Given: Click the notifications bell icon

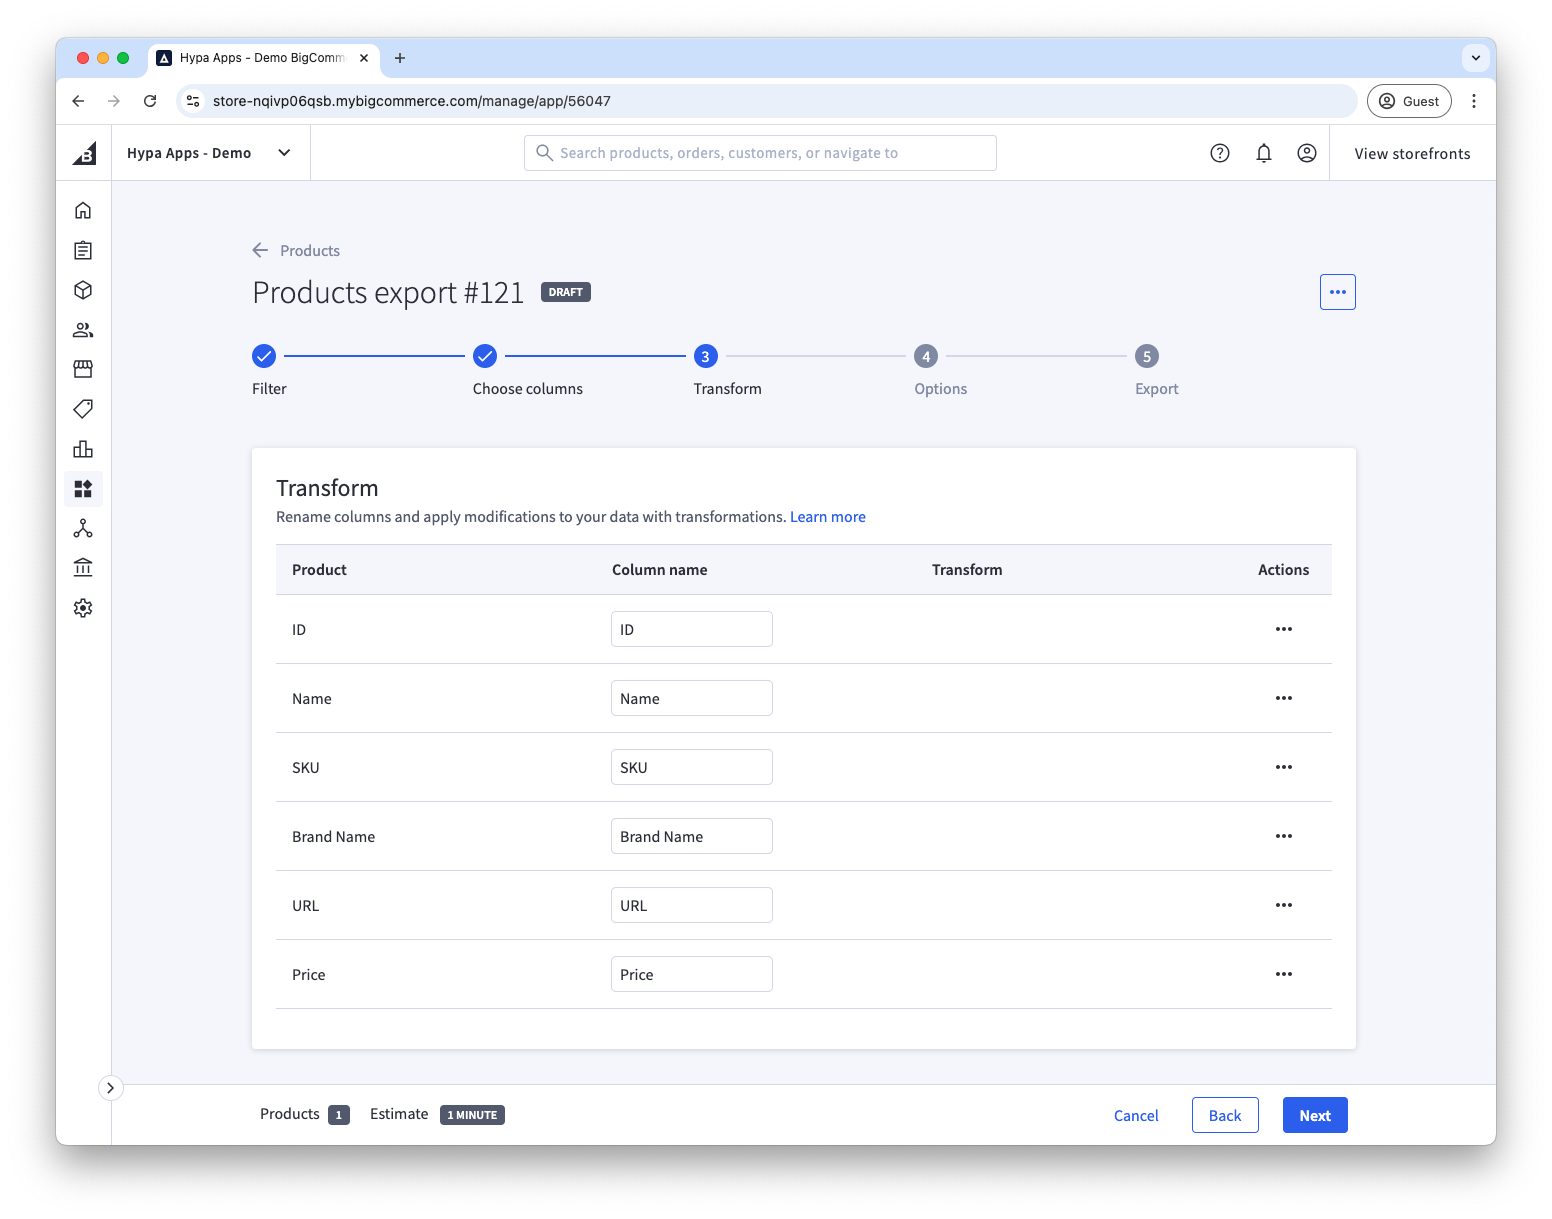Looking at the screenshot, I should [1263, 153].
